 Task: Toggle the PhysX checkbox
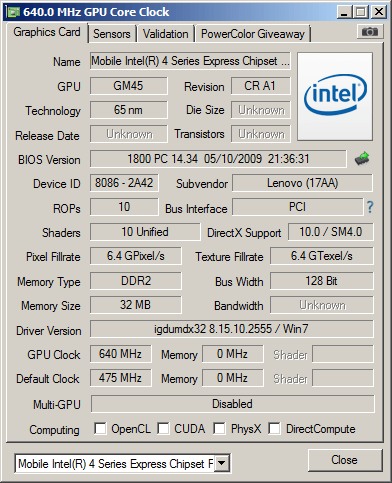219,429
